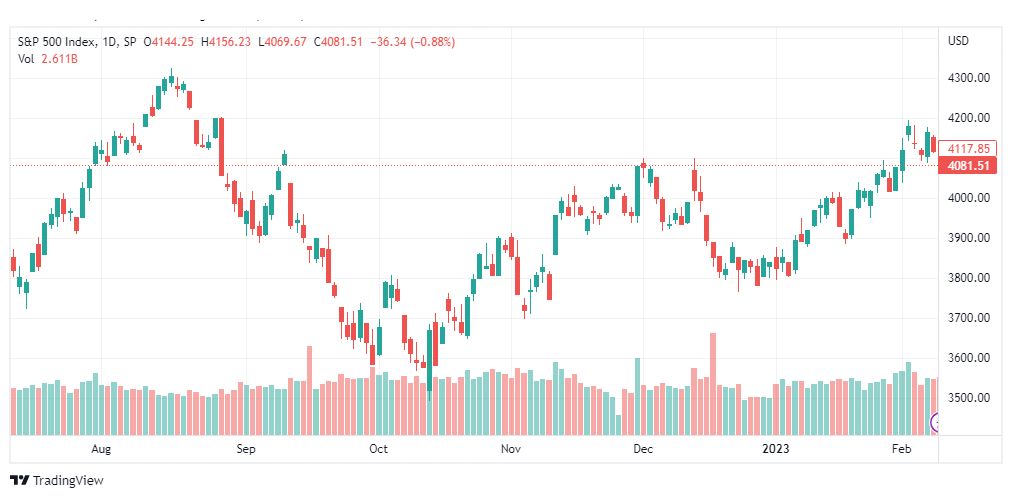Open the USD currency selector
Image resolution: width=1012 pixels, height=498 pixels.
pos(958,41)
